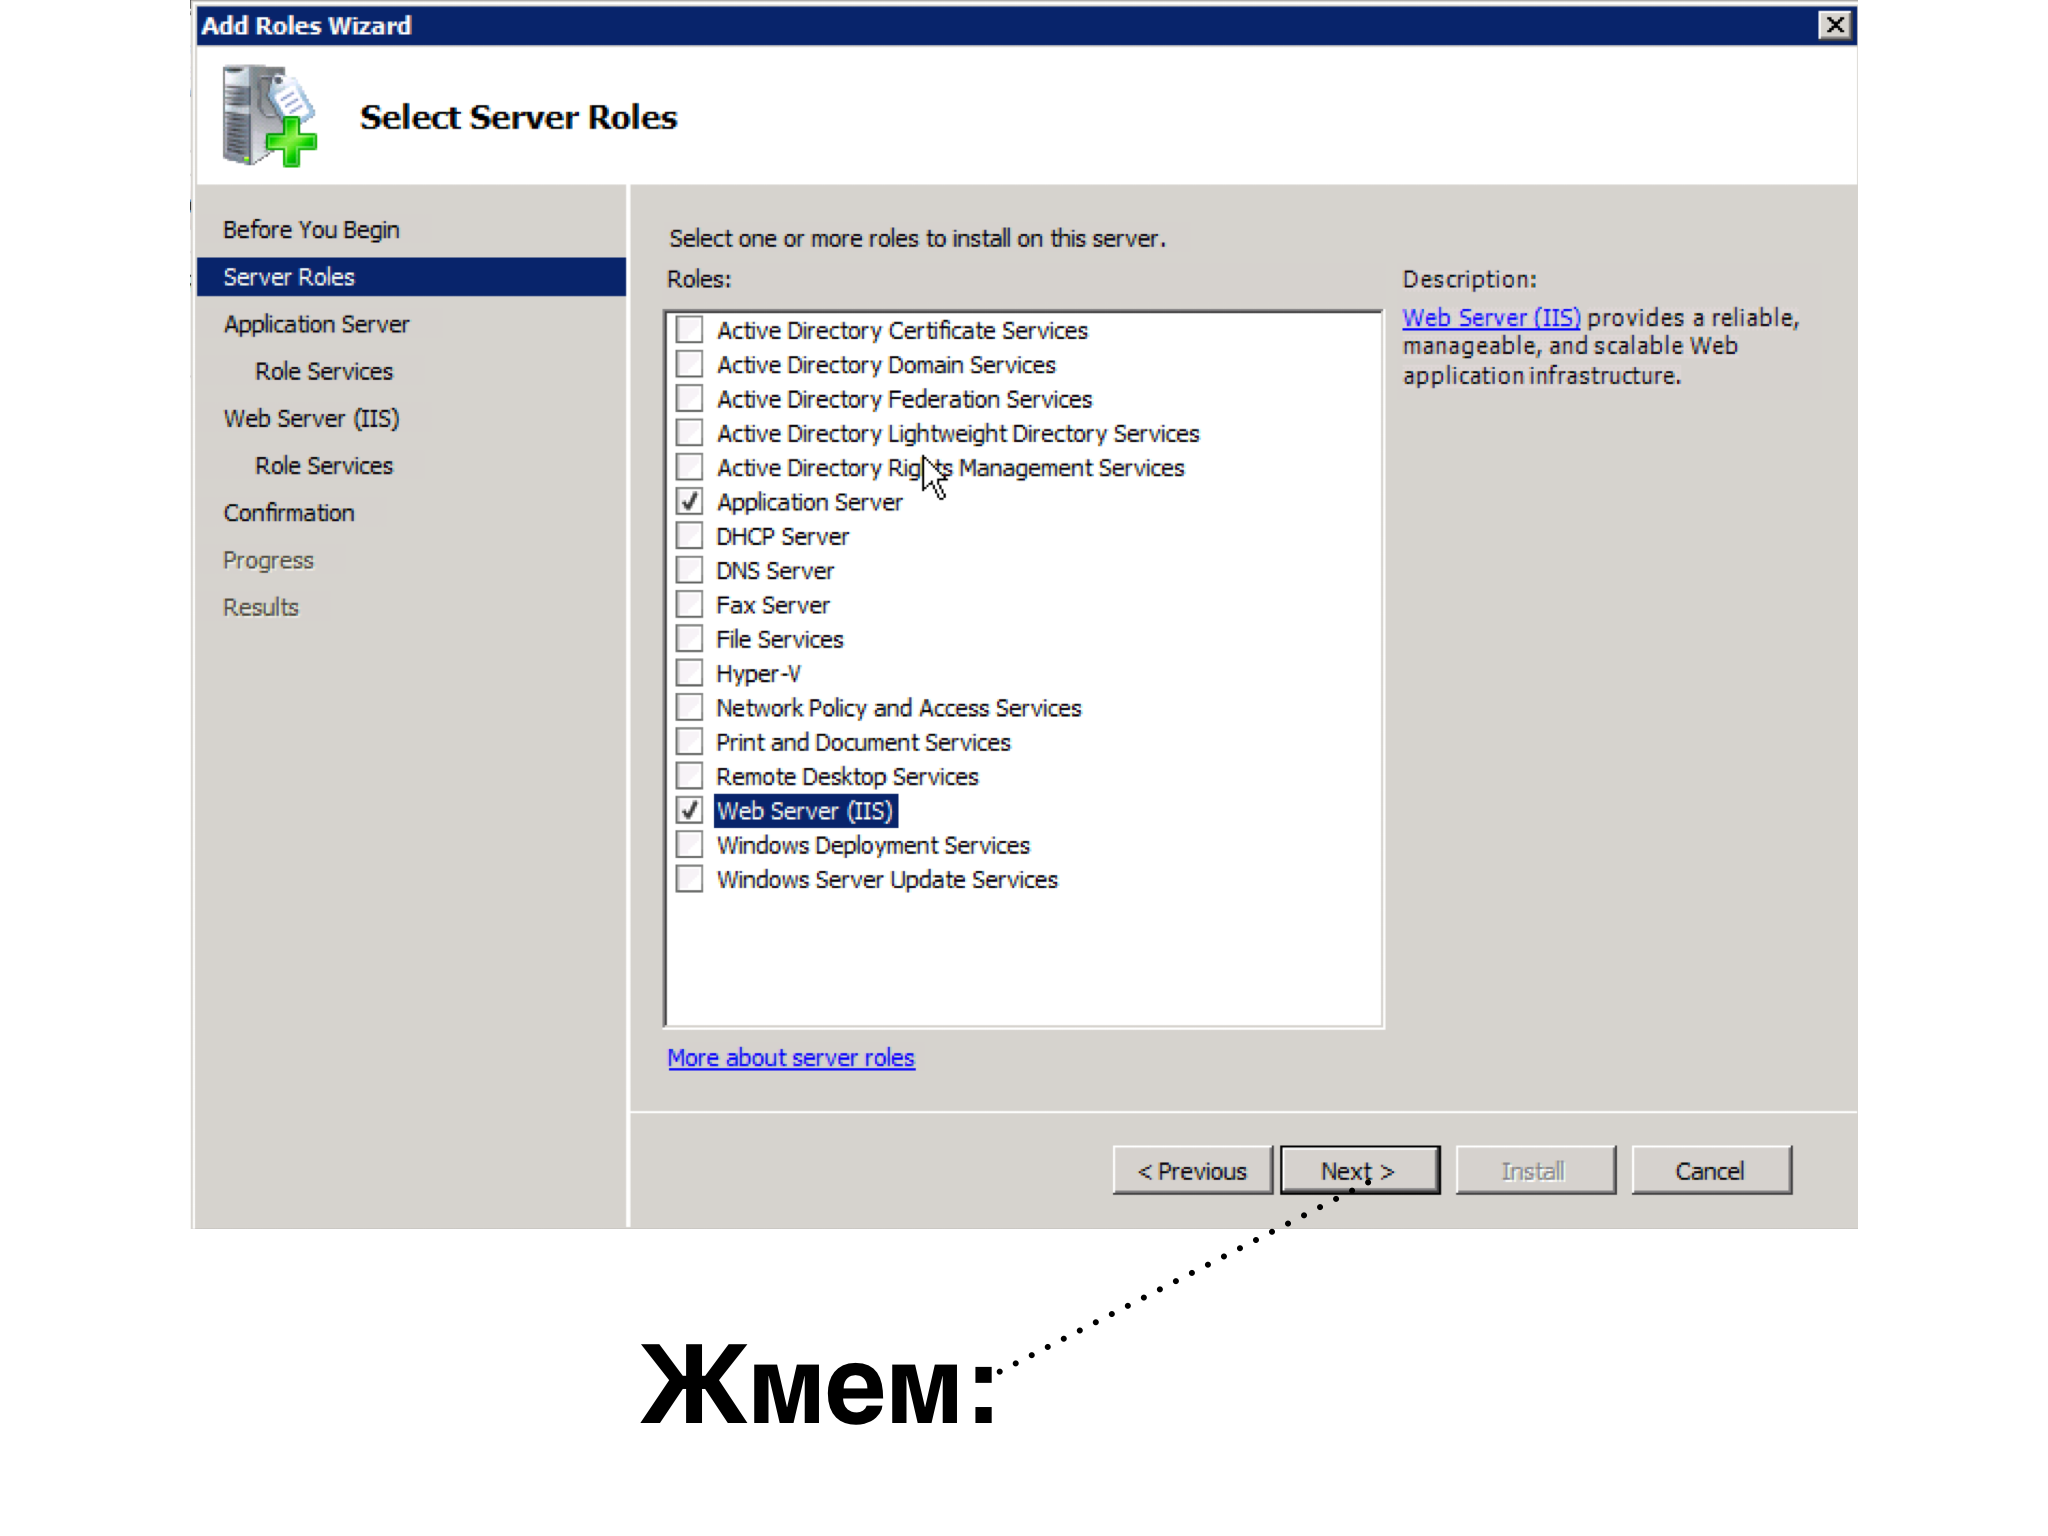Select the DNS Server role label
Screen dimensions: 2048x1536
pos(775,571)
